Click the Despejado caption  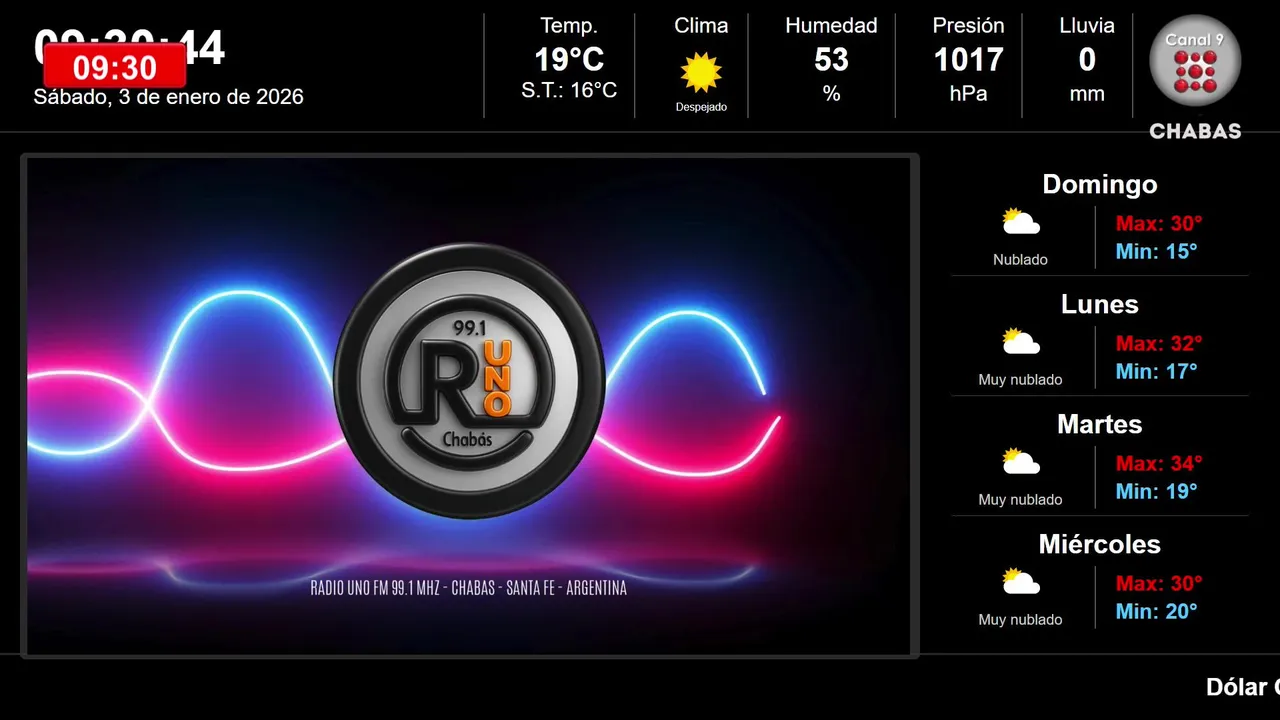[701, 107]
